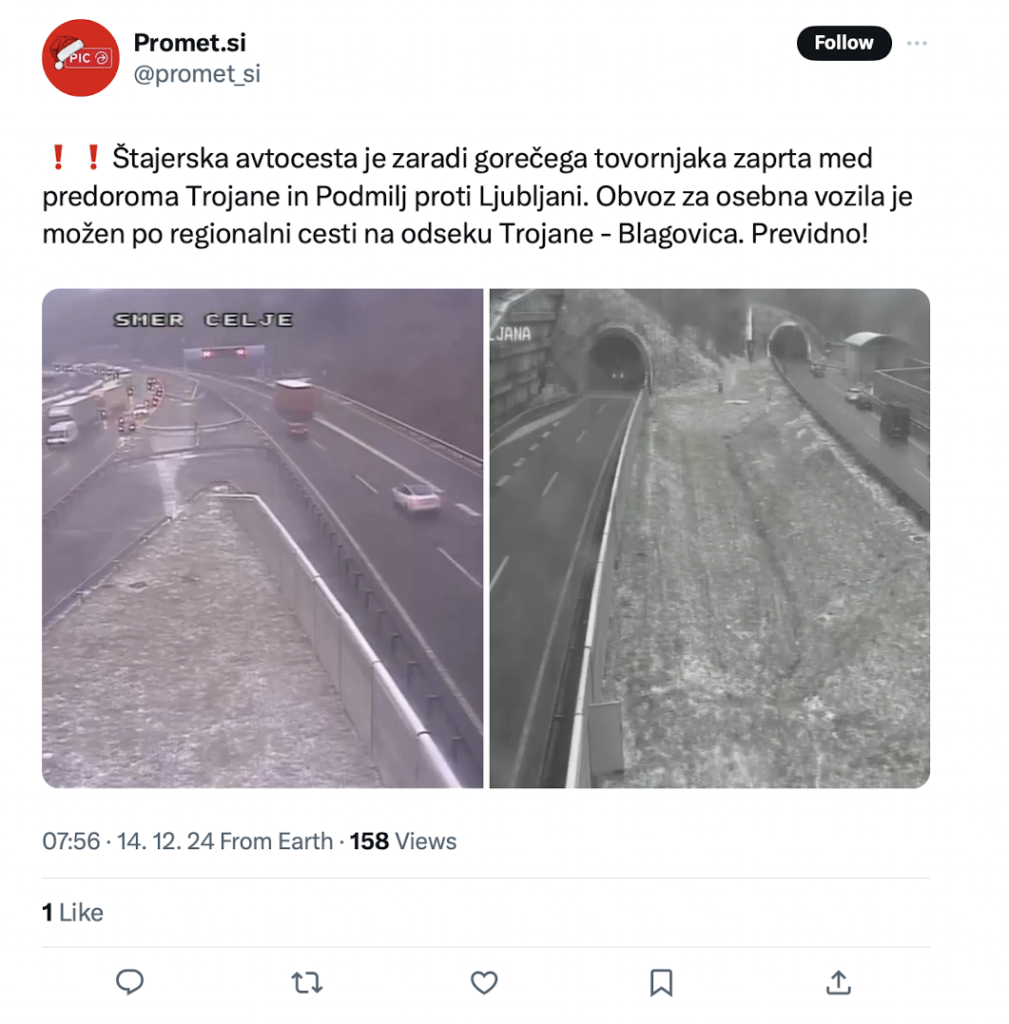The width and height of the screenshot is (1009, 1024).
Task: Repost this tweet with retweet icon
Action: point(306,982)
